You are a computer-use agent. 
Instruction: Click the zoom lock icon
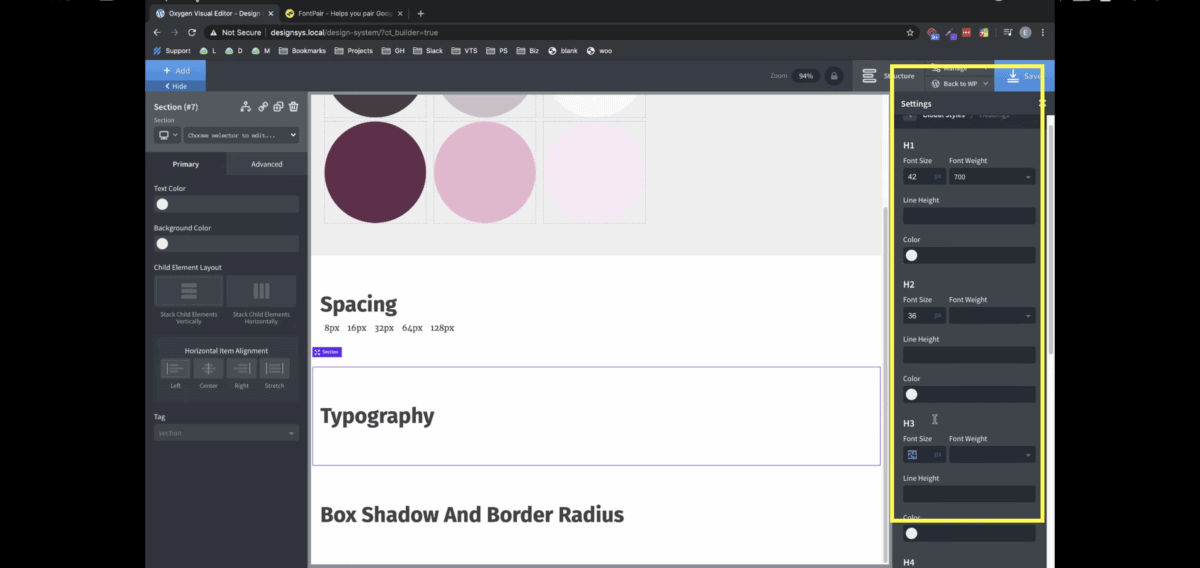coord(832,76)
